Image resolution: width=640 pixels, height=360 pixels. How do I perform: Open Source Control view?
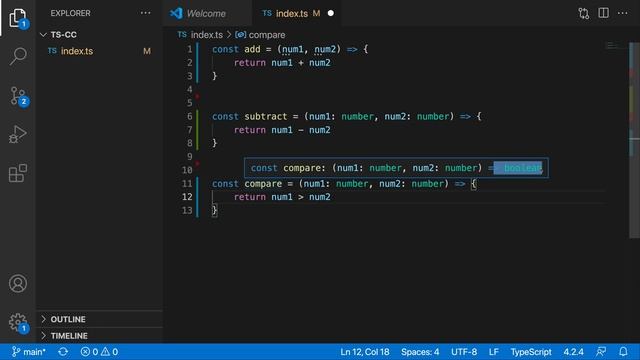(18, 96)
